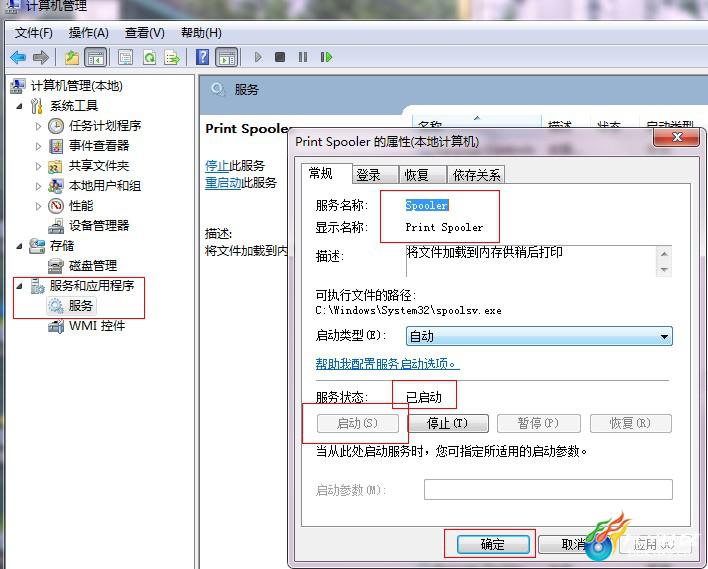Open the 文件(F) menu

pyautogui.click(x=34, y=33)
